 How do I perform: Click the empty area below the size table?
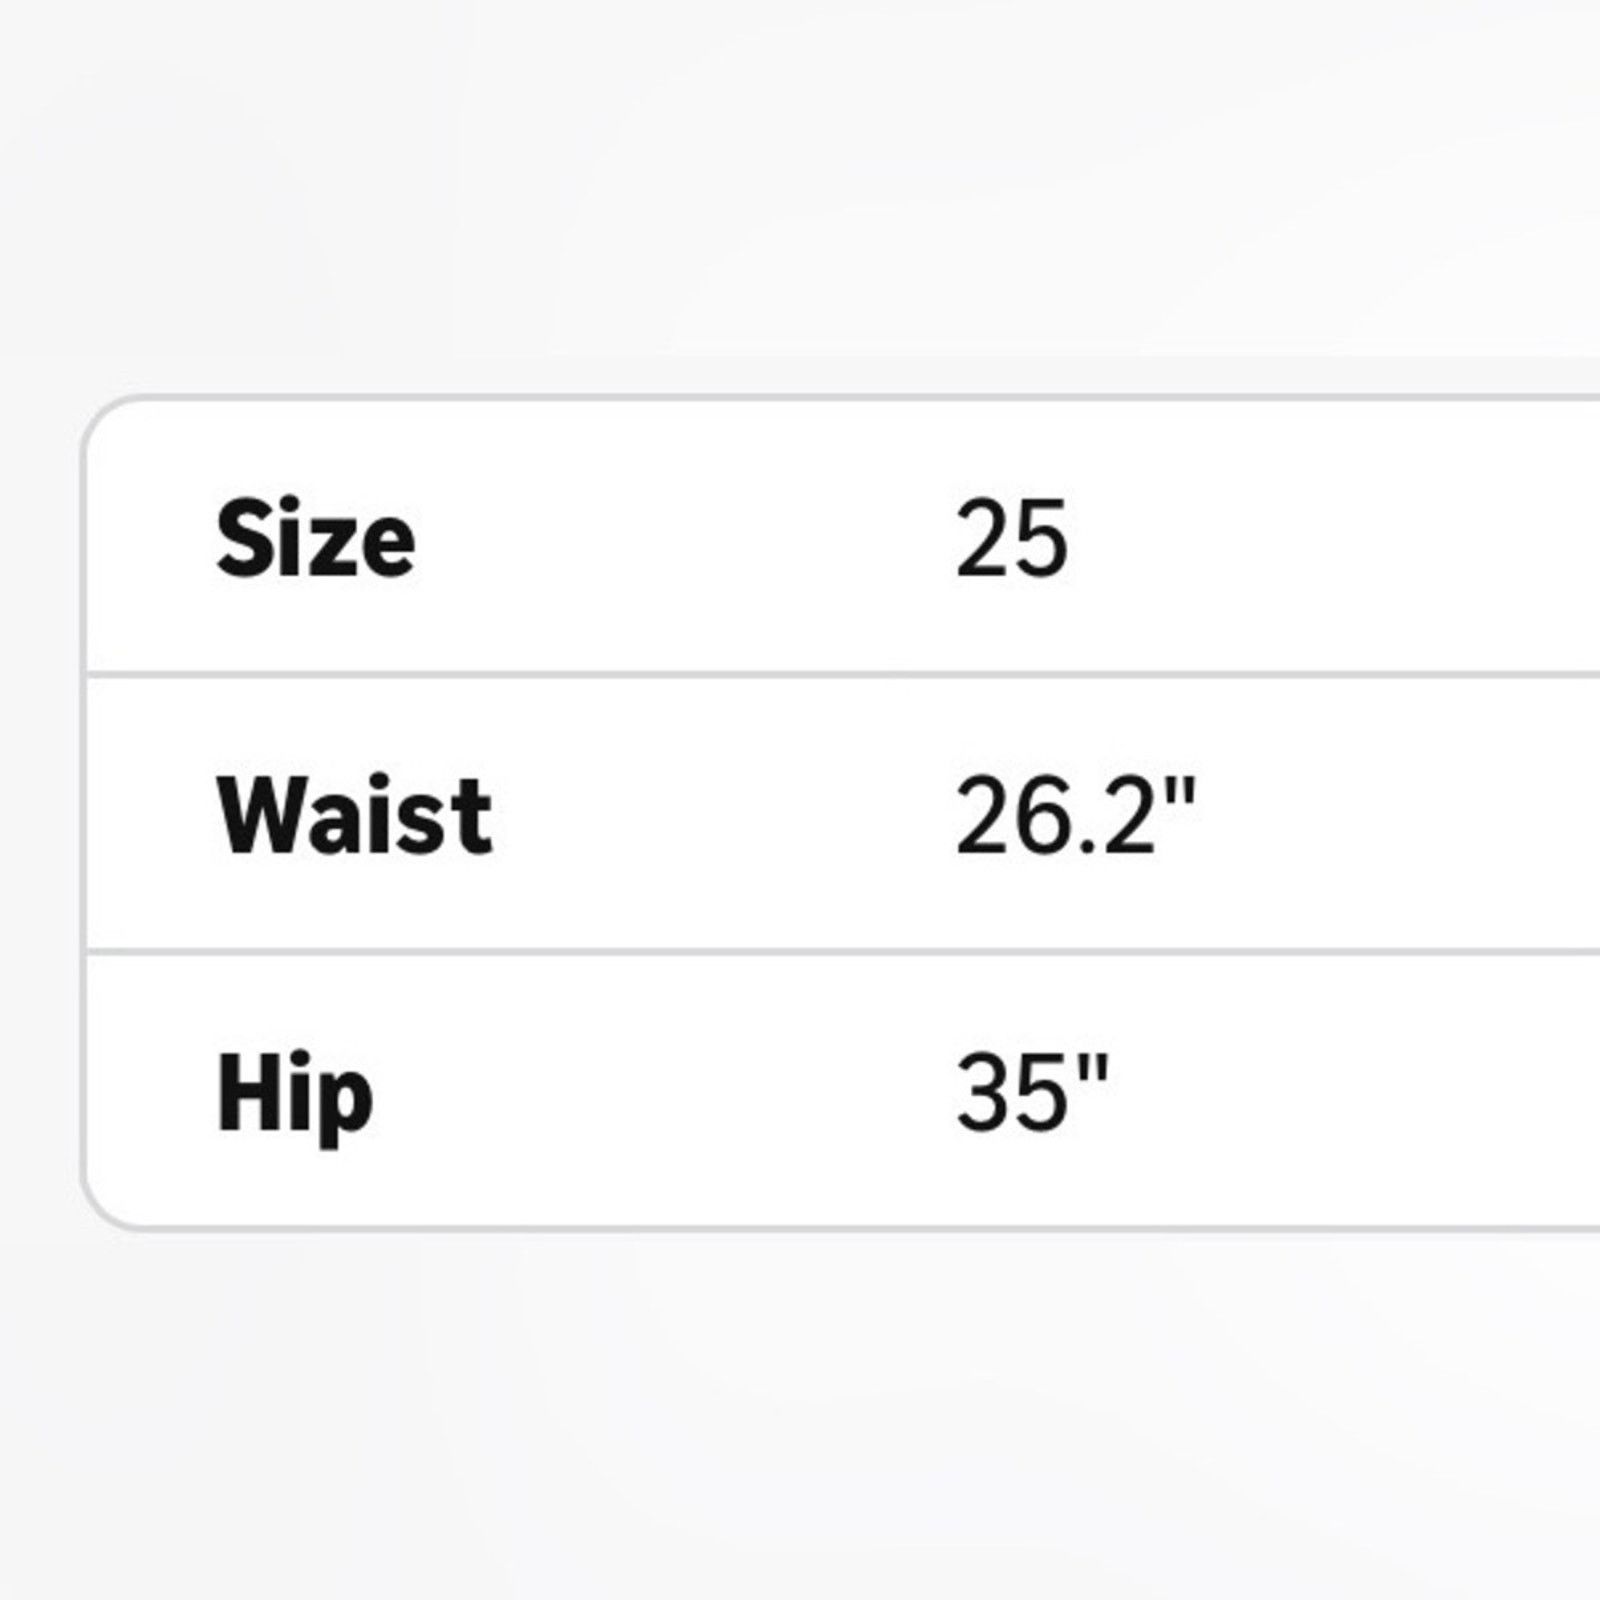pyautogui.click(x=800, y=1415)
